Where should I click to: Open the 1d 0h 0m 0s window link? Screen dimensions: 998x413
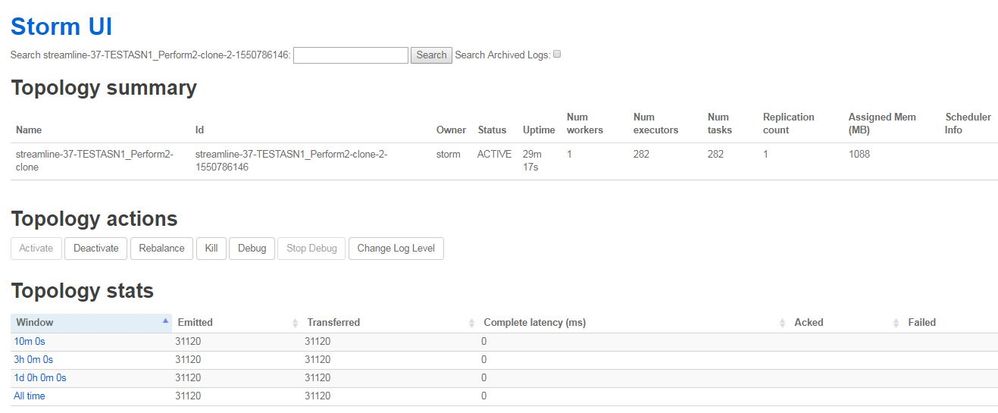40,378
